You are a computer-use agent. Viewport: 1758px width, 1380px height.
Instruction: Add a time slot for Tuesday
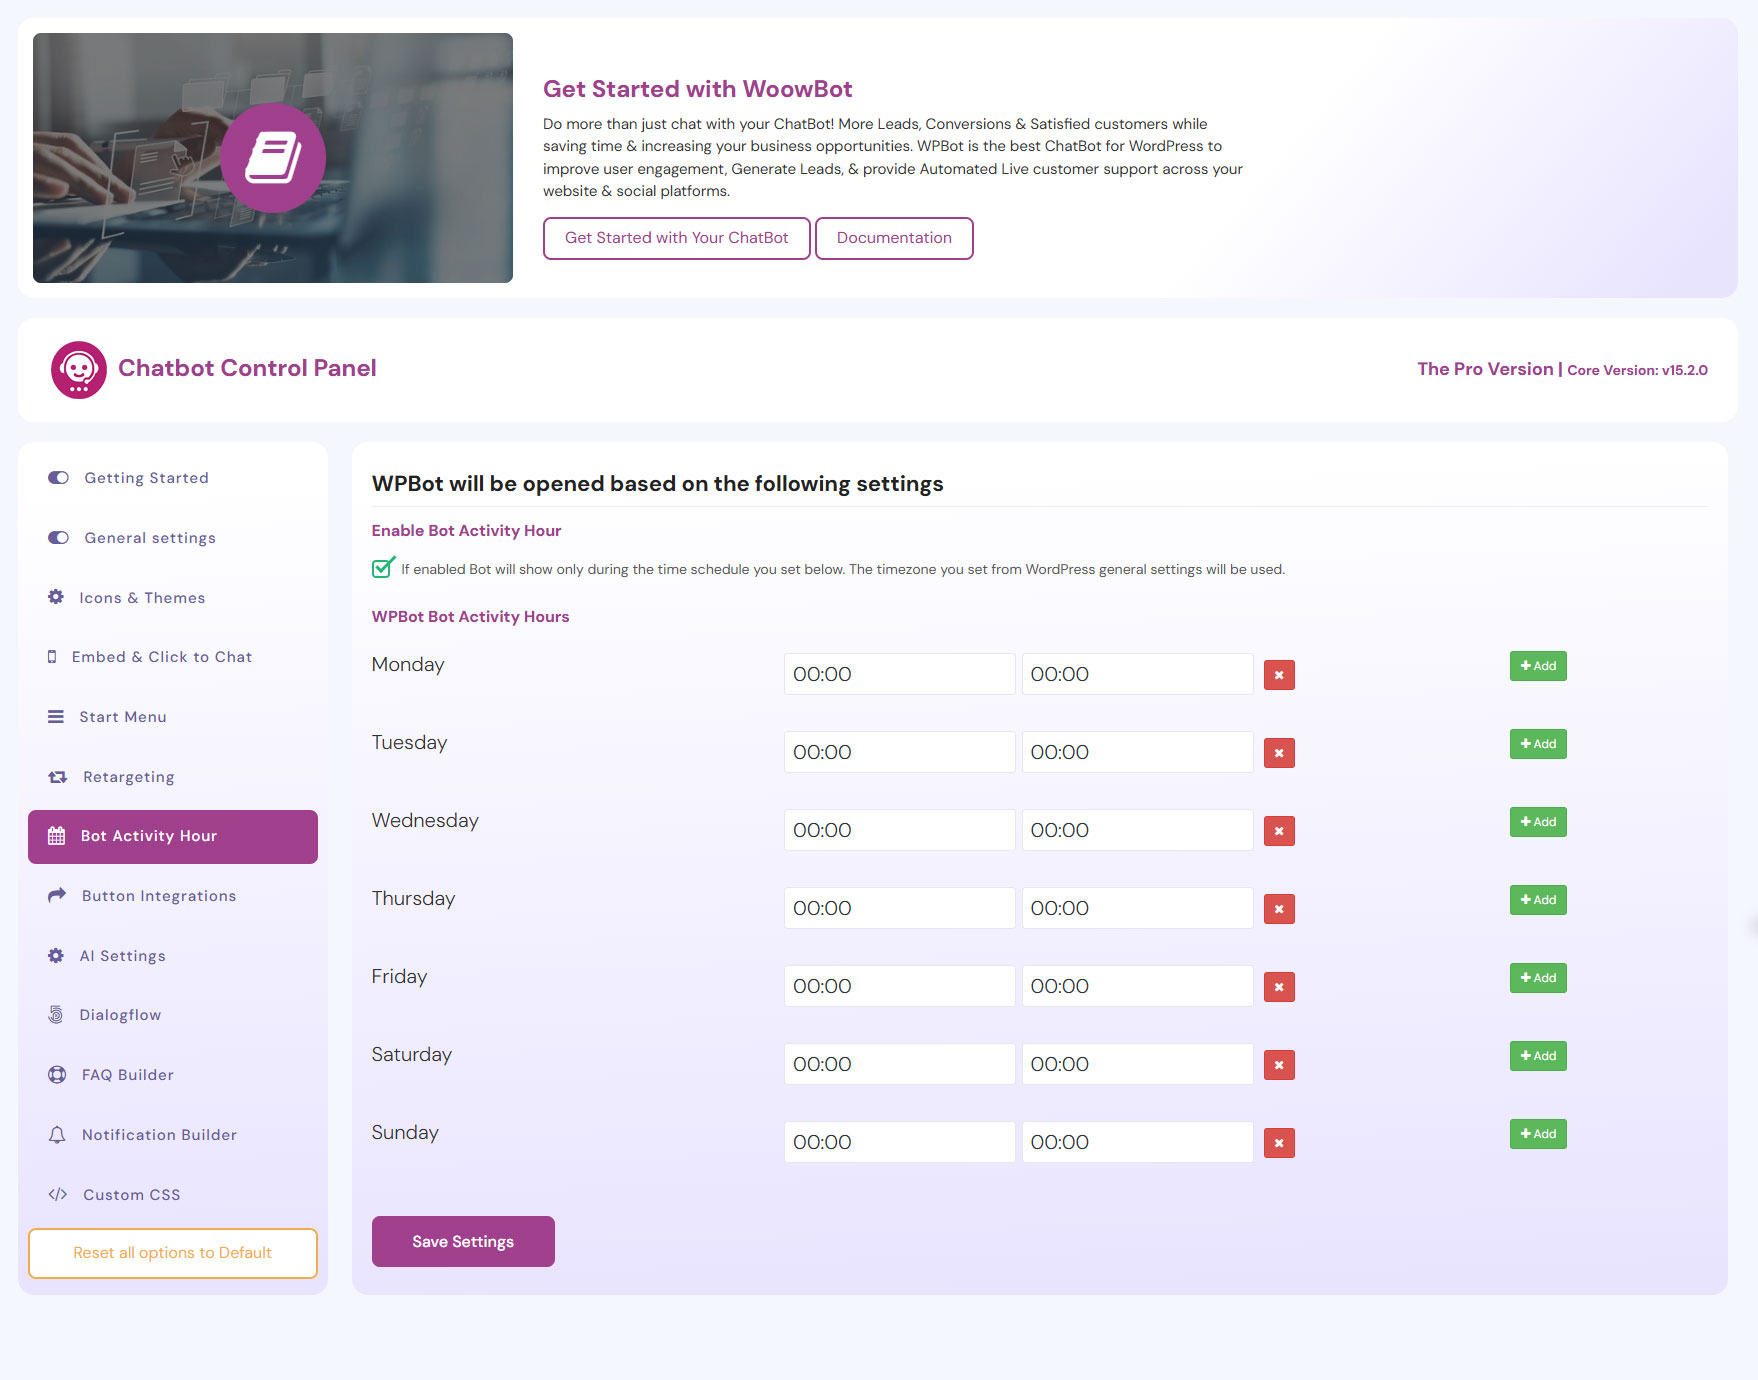(1538, 744)
